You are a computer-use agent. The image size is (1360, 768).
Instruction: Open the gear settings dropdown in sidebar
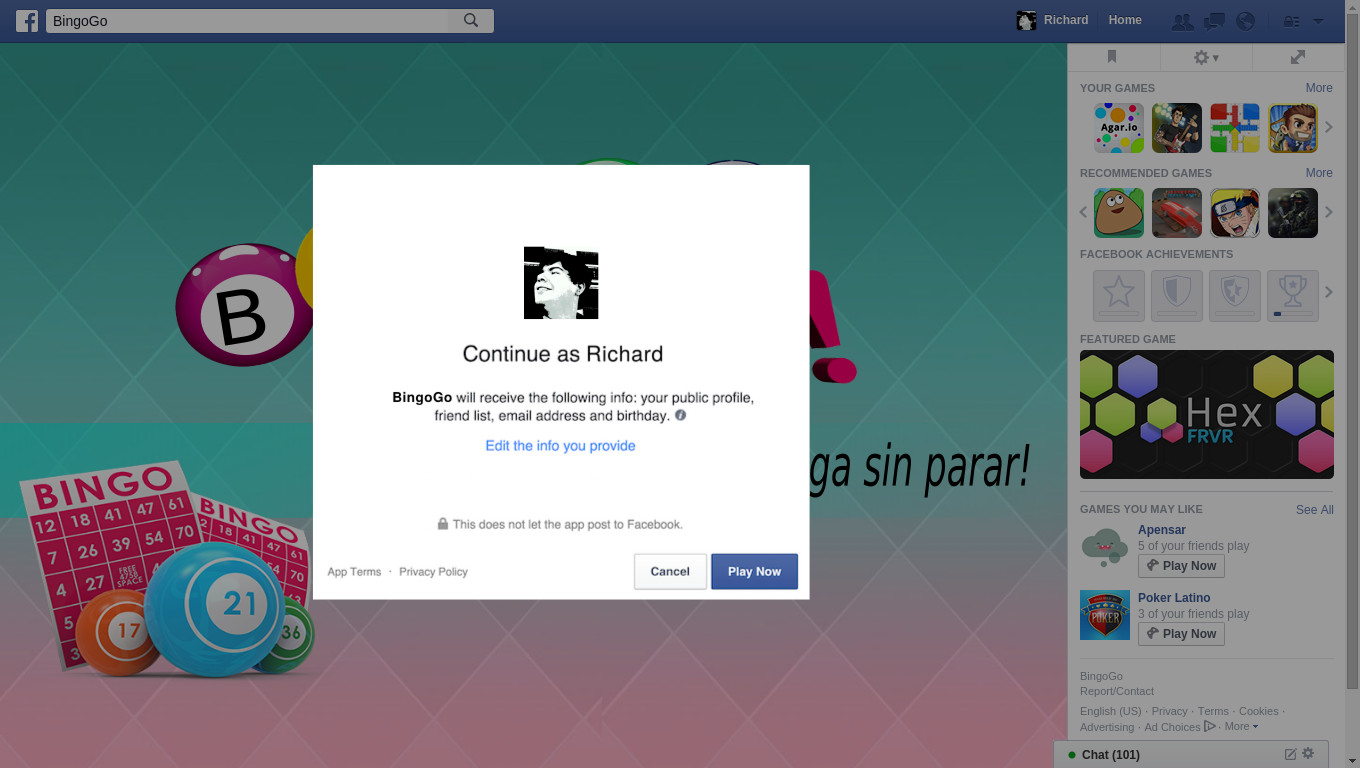tap(1206, 58)
